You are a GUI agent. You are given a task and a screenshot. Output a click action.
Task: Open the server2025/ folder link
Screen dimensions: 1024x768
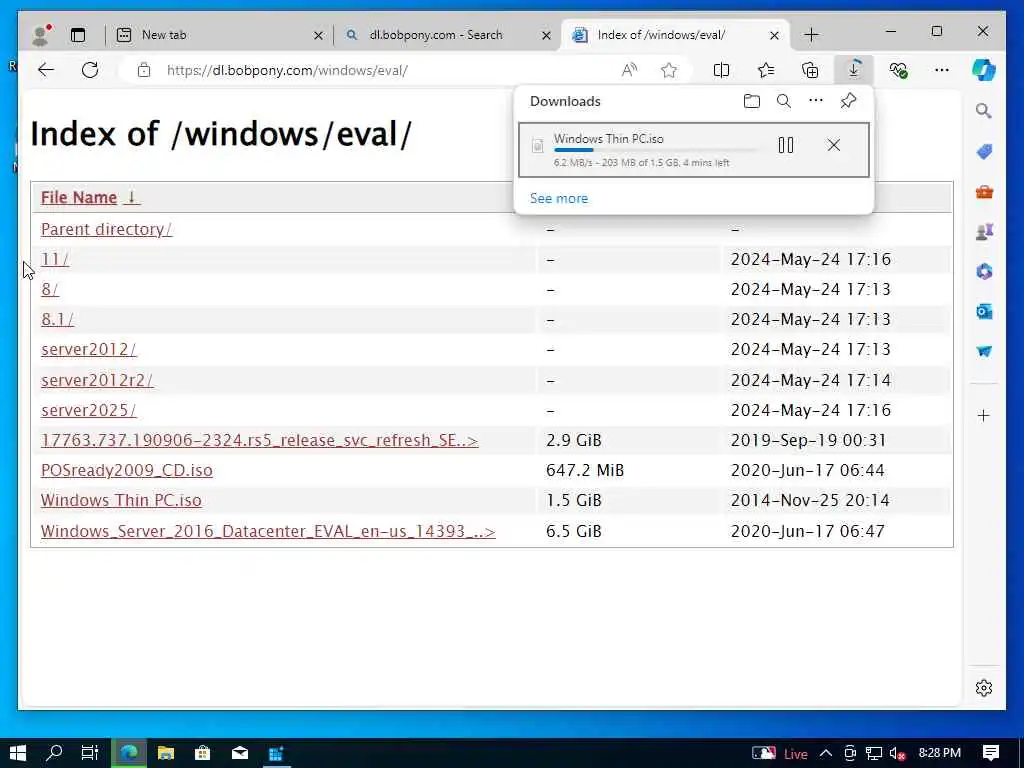pos(89,410)
